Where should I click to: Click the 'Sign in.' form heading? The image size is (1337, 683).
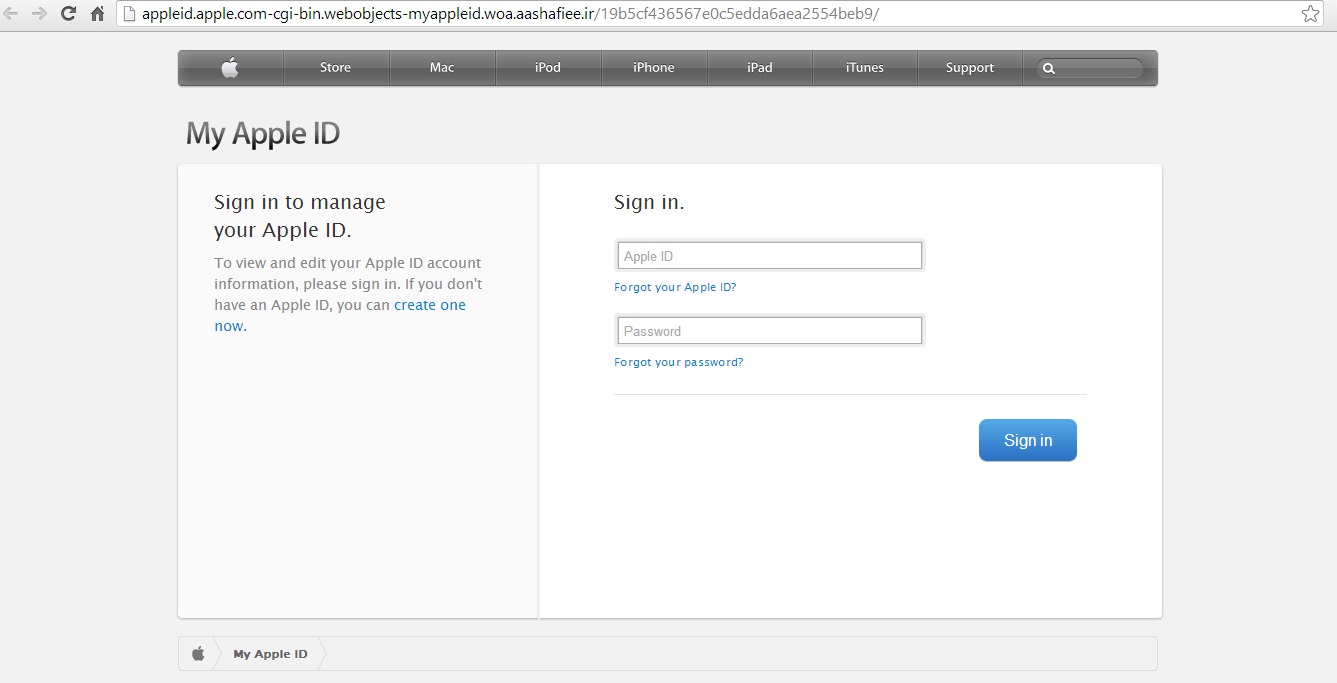(649, 202)
